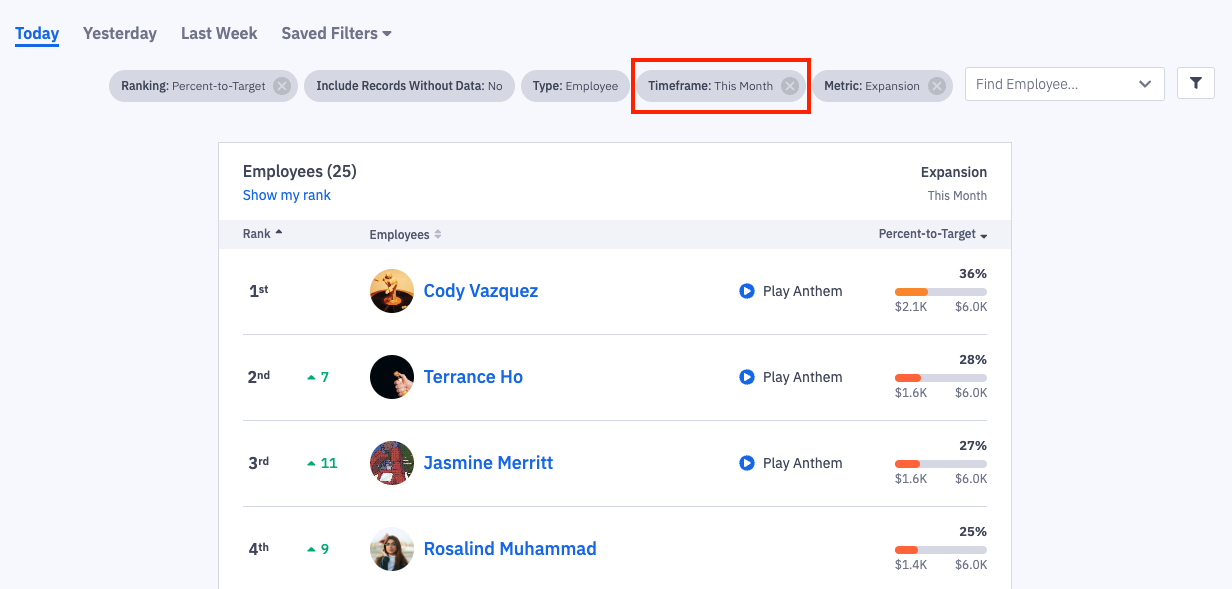Click Rosalind Muhammad's profile photo

392,549
